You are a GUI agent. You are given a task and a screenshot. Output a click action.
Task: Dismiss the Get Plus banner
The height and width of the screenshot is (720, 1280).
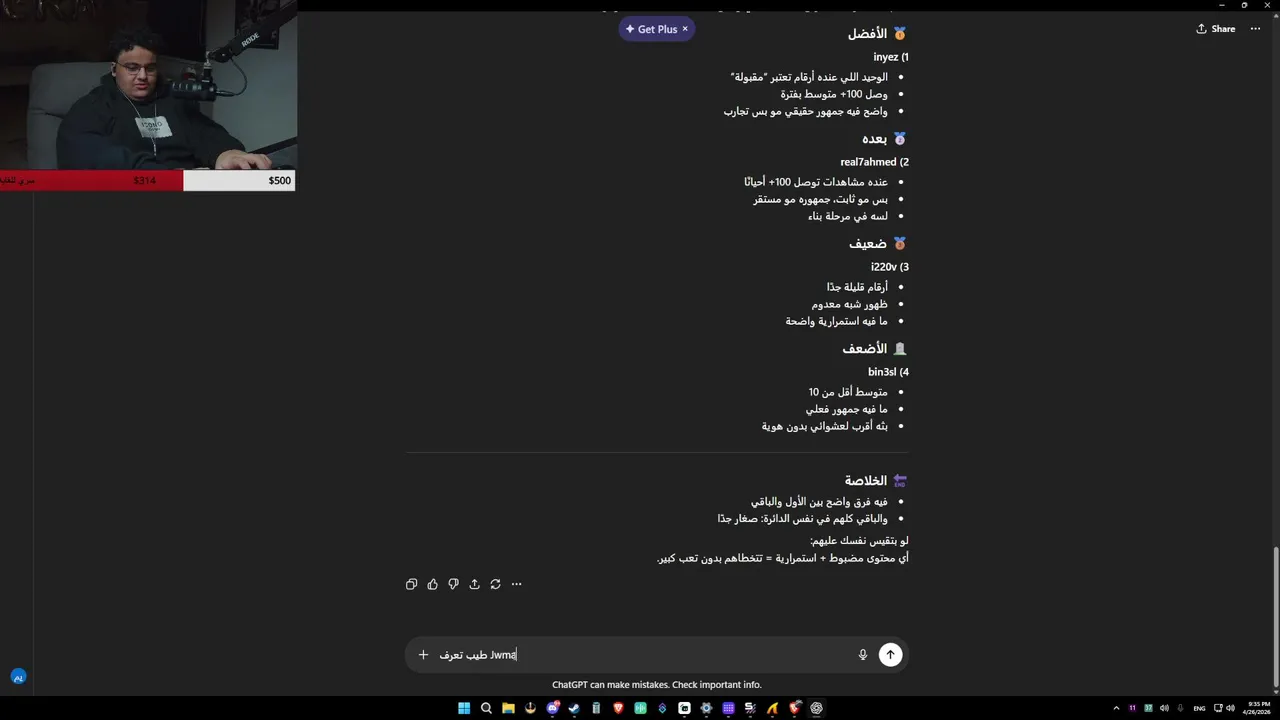click(x=685, y=29)
